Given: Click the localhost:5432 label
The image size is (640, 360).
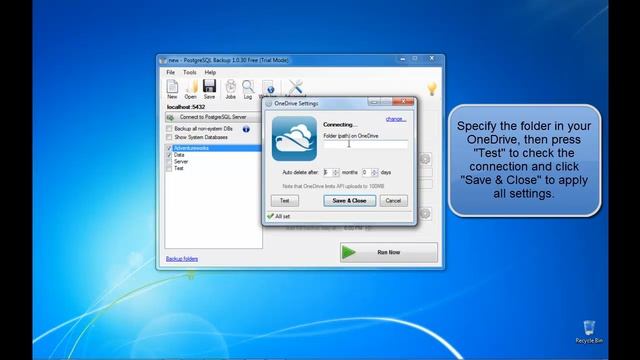Looking at the screenshot, I should tap(186, 107).
